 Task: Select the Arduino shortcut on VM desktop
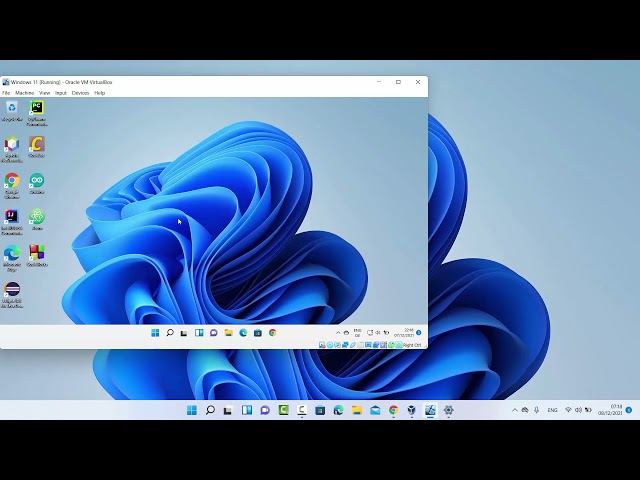click(x=37, y=183)
